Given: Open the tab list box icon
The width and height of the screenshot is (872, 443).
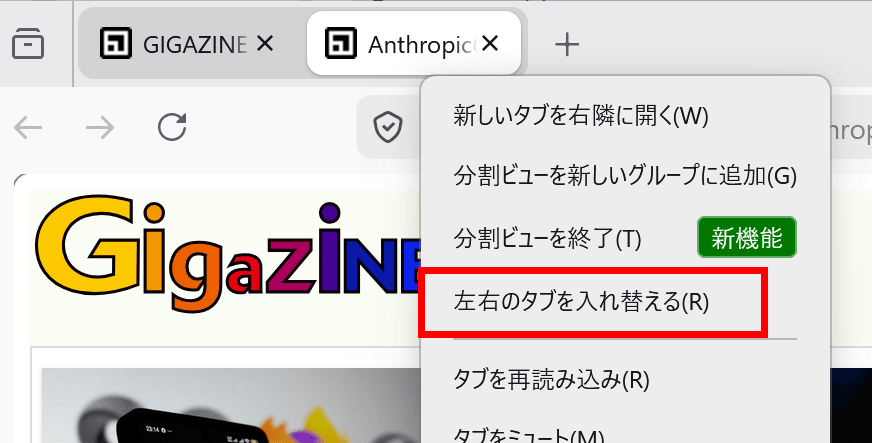Looking at the screenshot, I should 28,43.
